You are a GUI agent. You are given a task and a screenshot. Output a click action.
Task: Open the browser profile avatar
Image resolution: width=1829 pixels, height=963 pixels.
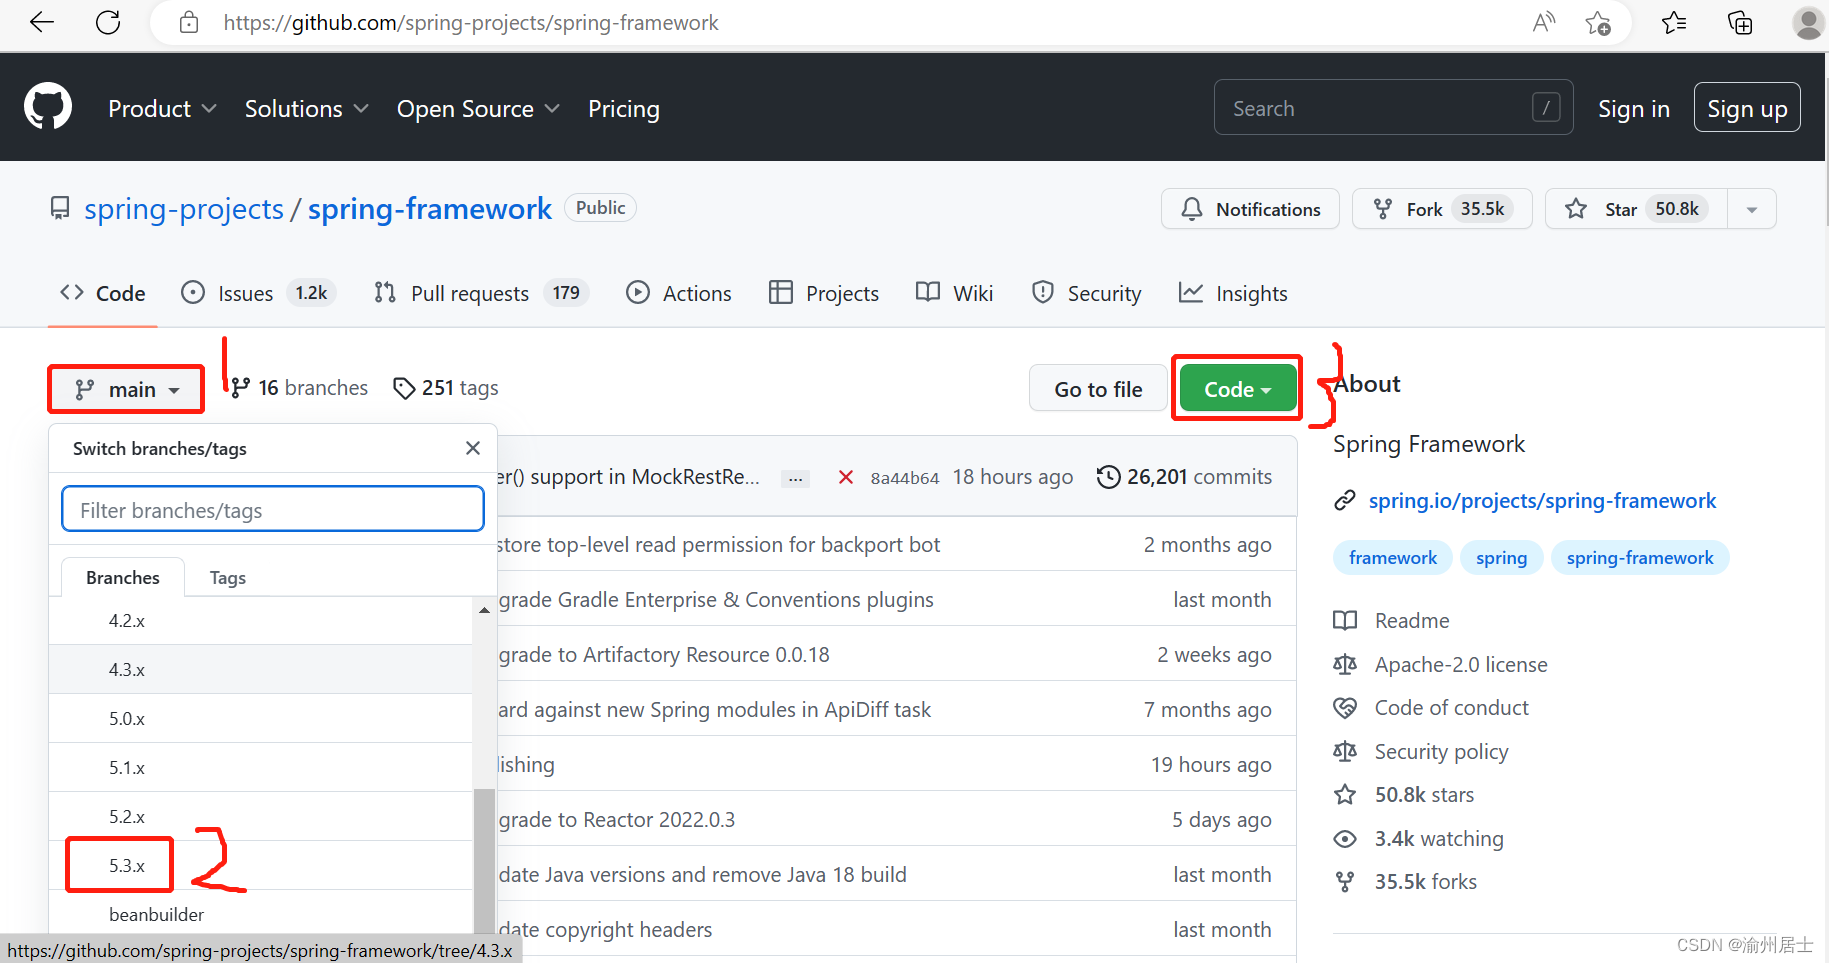point(1808,22)
